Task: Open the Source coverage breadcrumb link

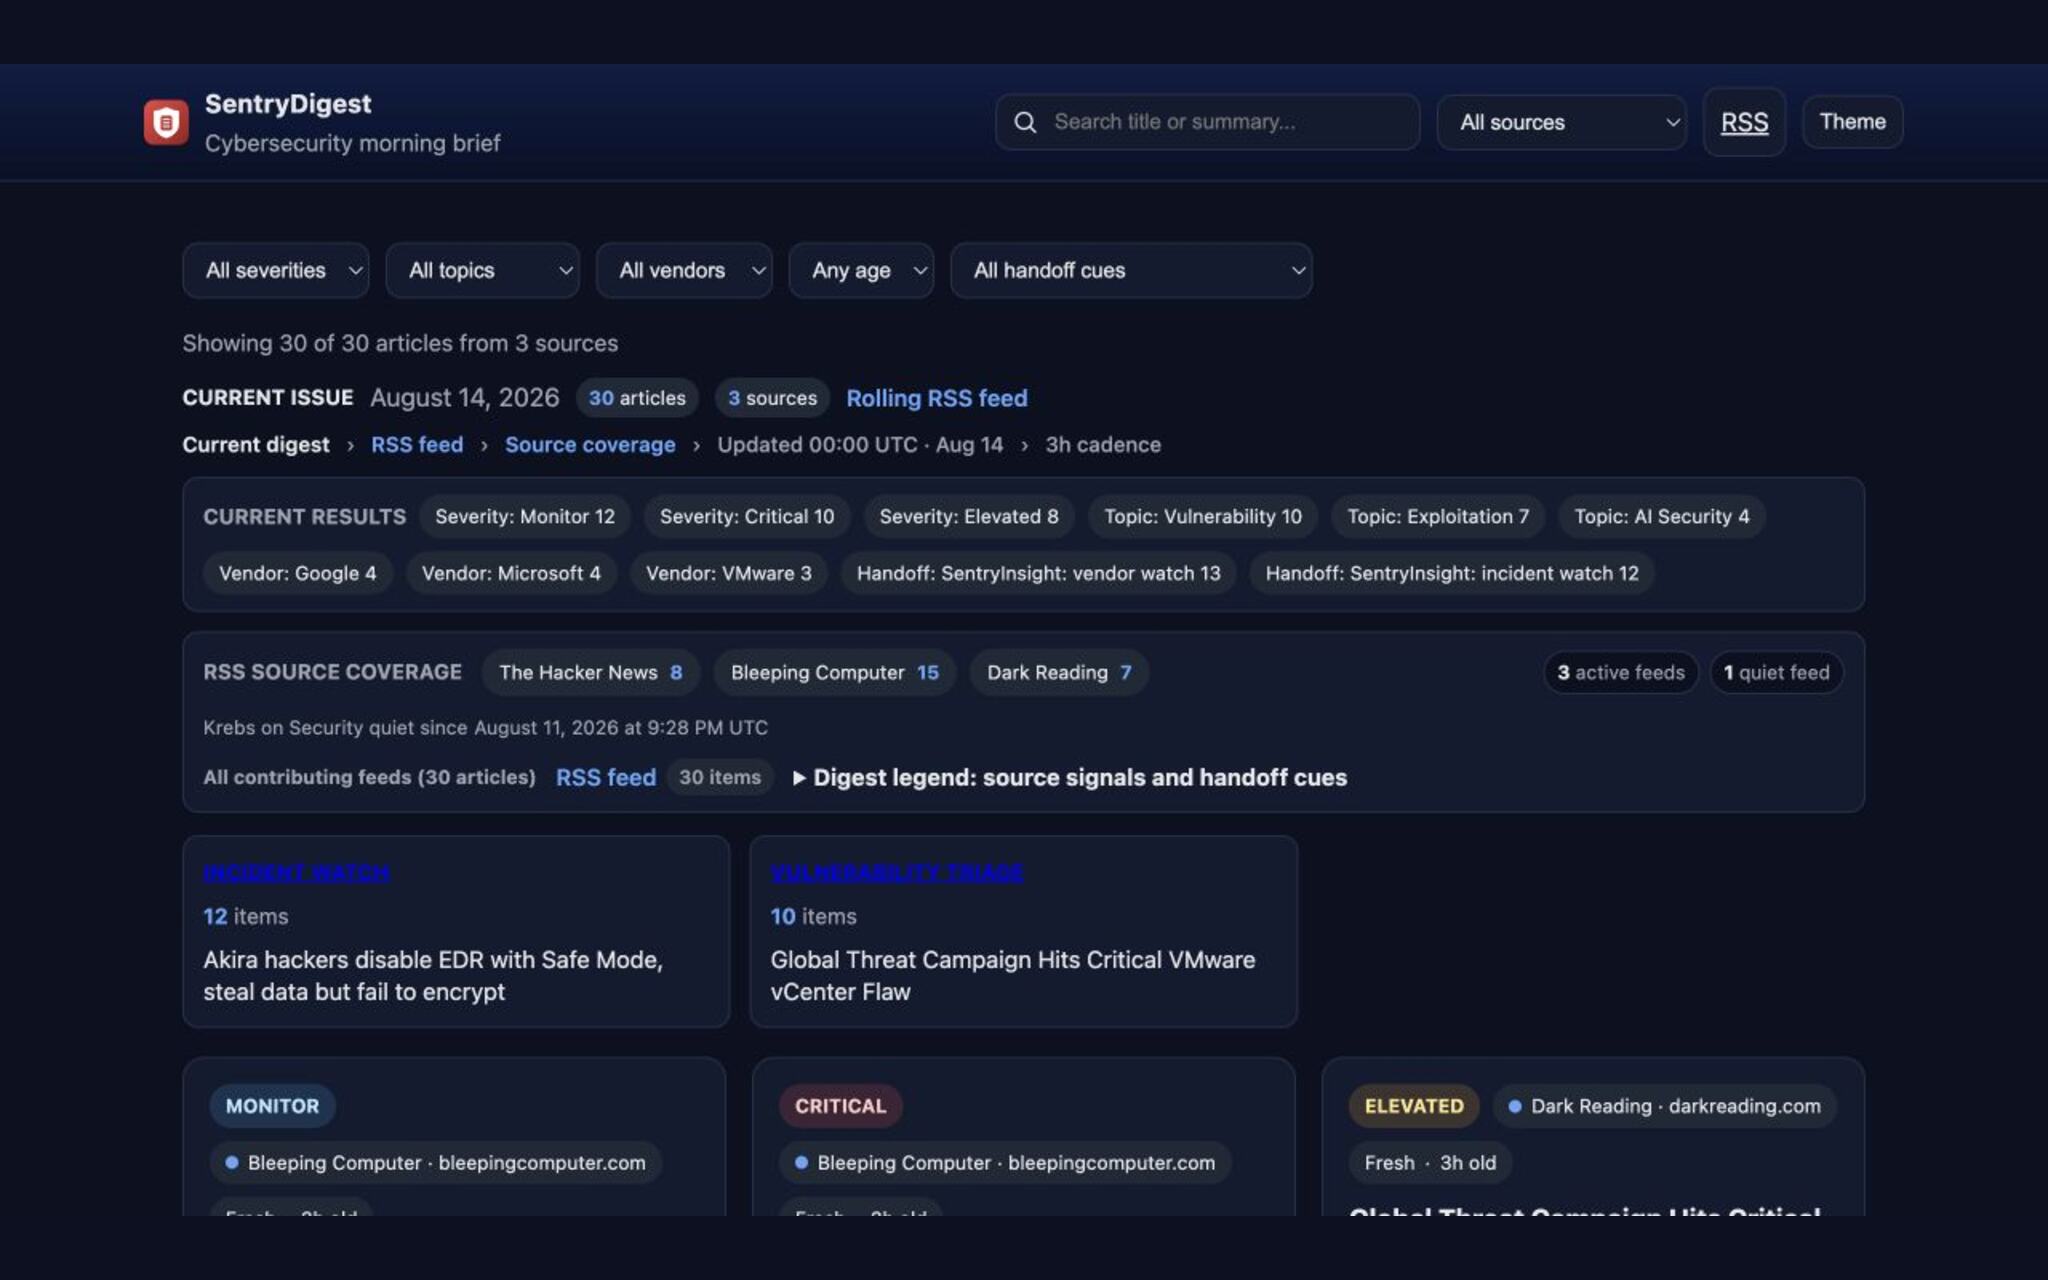Action: point(590,445)
